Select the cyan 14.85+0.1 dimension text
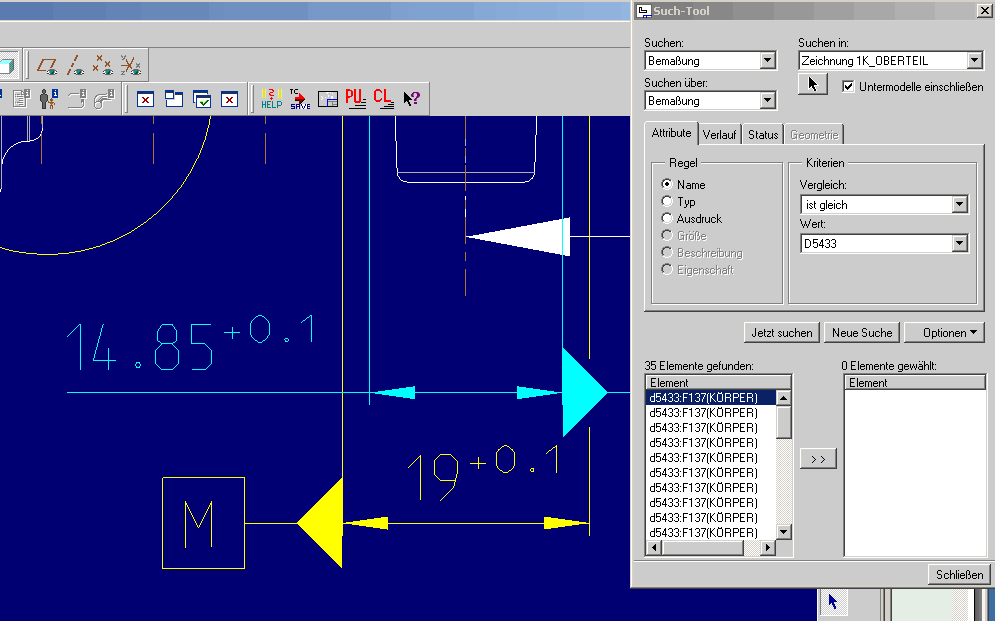The image size is (995, 621). click(190, 343)
